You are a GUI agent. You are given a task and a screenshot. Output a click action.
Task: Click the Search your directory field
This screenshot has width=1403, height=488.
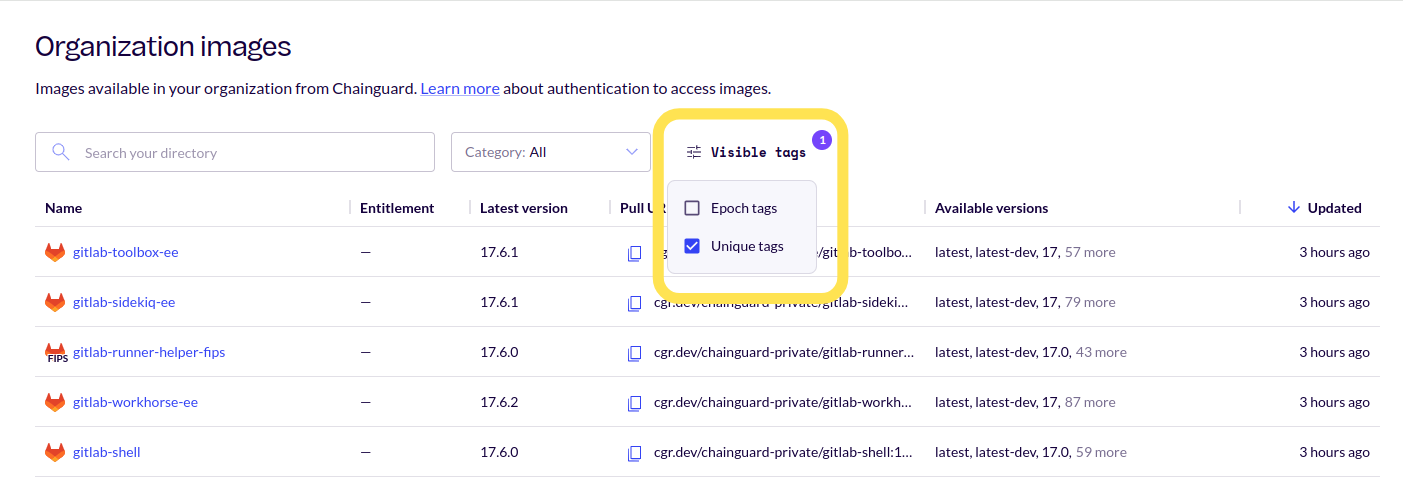pyautogui.click(x=250, y=153)
